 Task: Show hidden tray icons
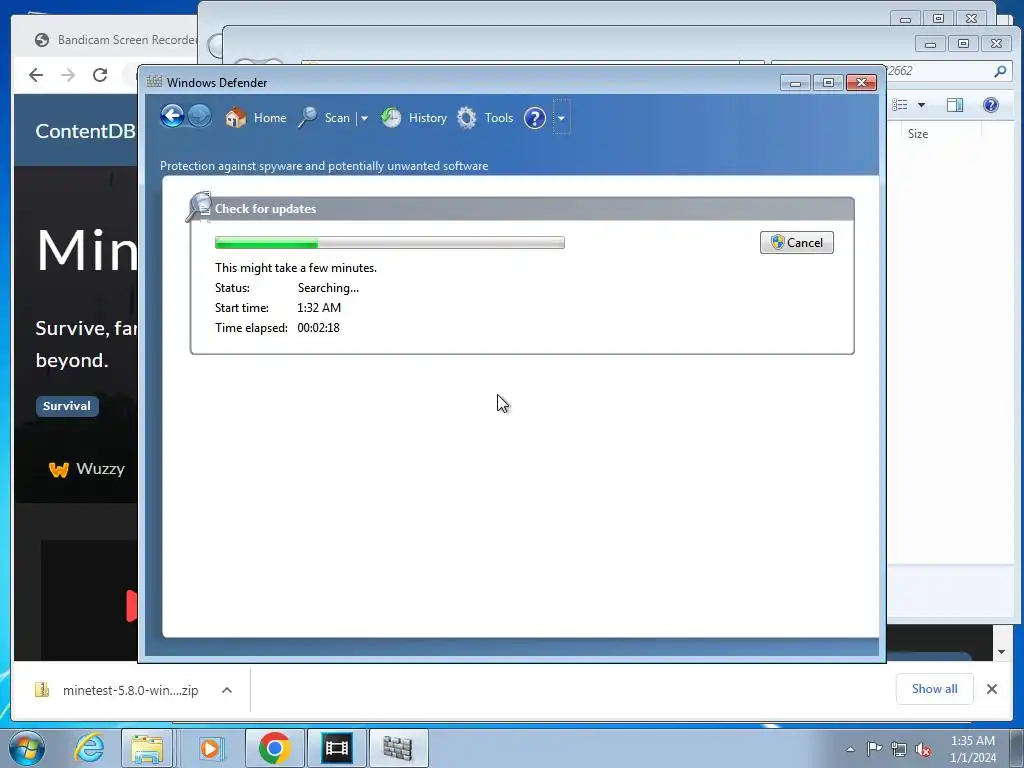[x=850, y=749]
